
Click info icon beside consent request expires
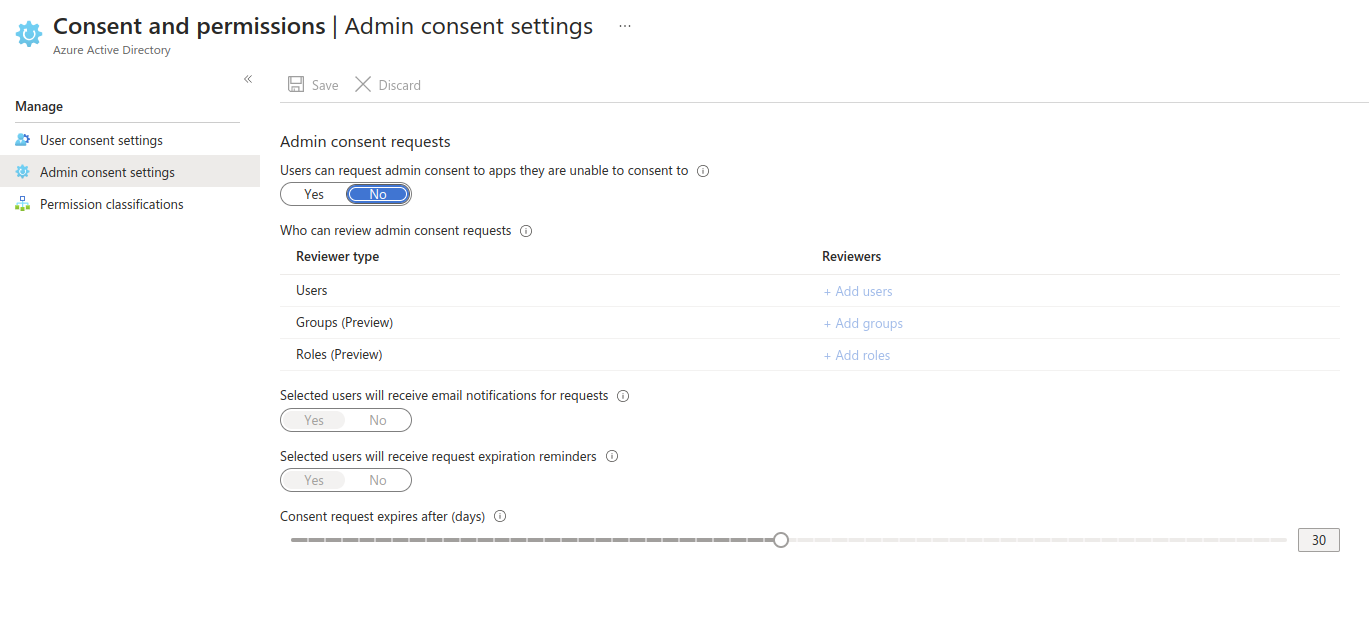pos(500,517)
